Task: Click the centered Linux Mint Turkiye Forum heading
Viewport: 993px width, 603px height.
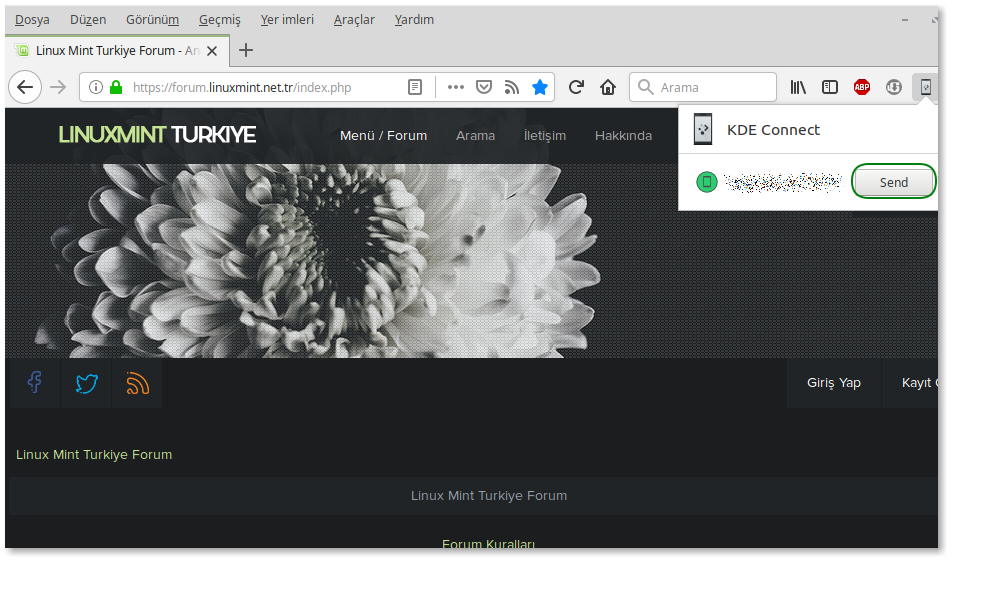Action: [489, 496]
